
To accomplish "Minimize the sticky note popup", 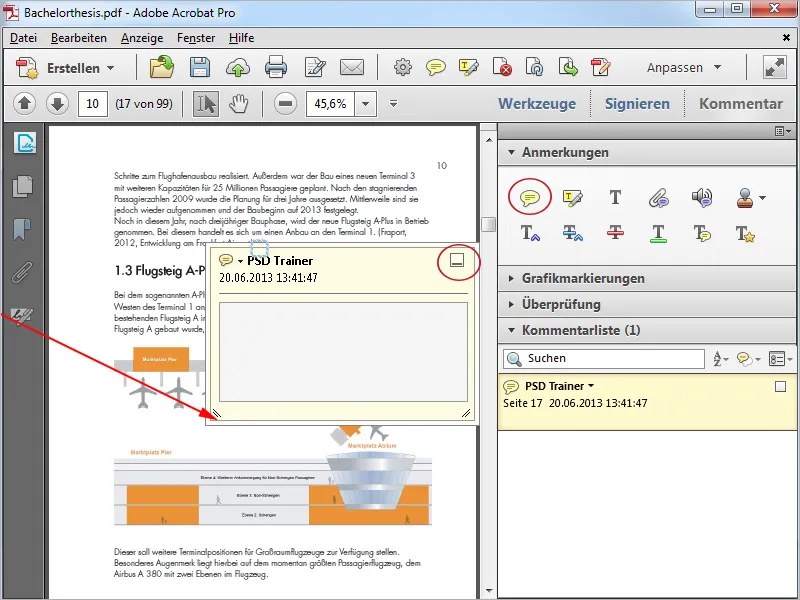I will (457, 261).
